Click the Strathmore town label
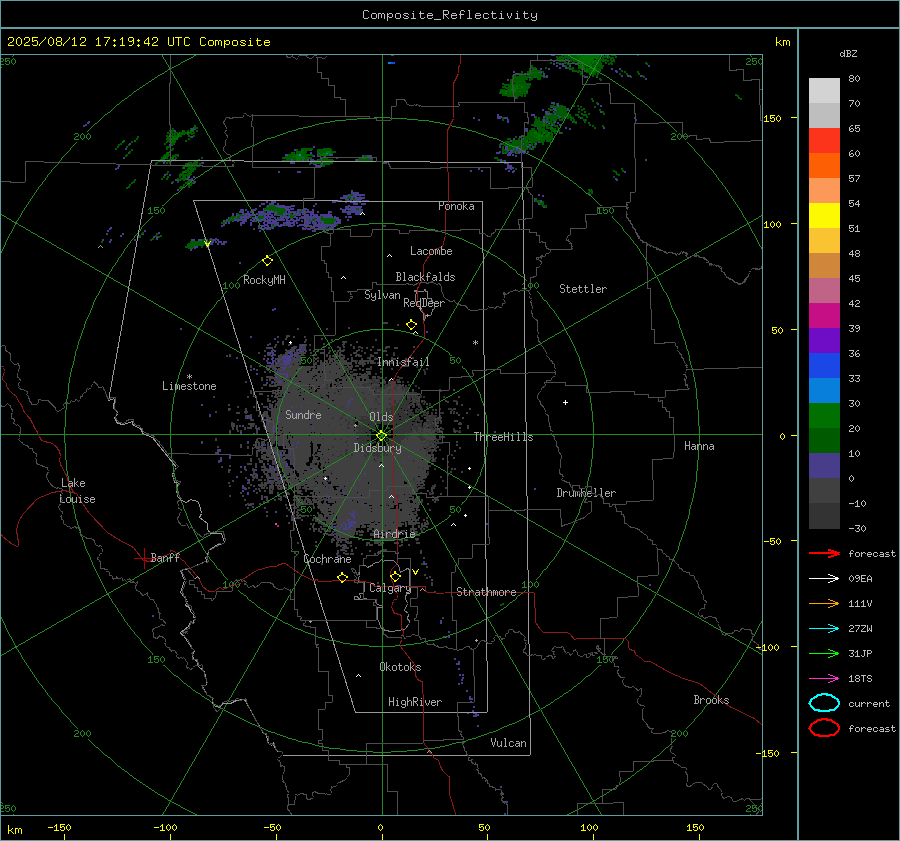The height and width of the screenshot is (841, 900). (x=486, y=592)
